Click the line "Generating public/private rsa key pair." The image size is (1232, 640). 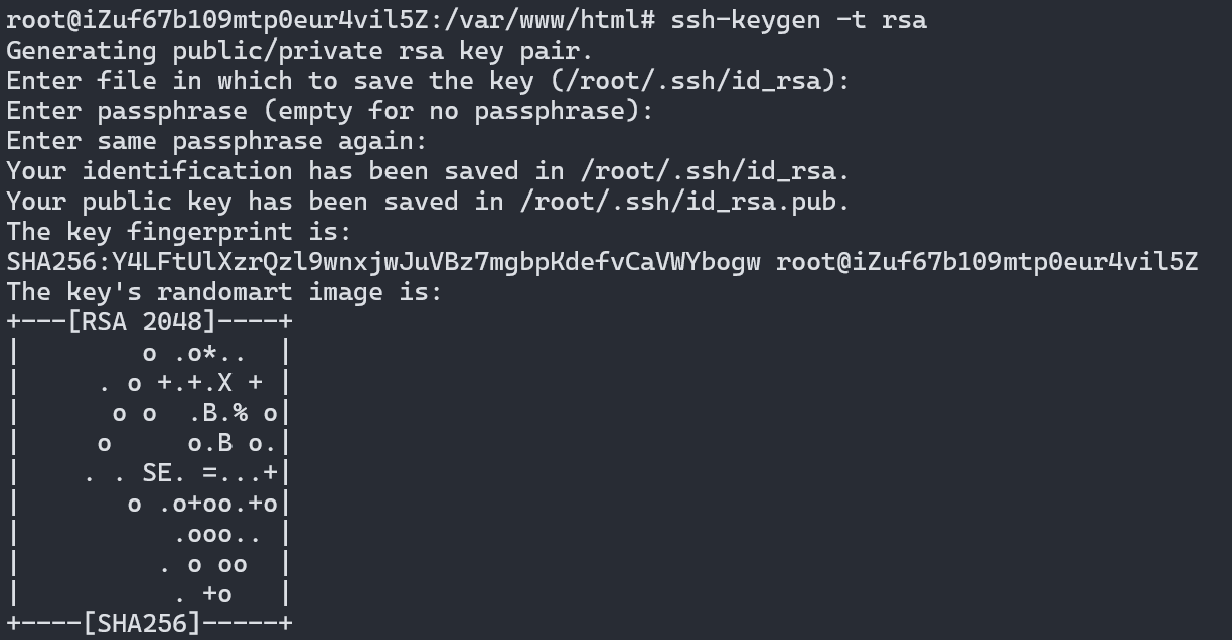pyautogui.click(x=299, y=50)
